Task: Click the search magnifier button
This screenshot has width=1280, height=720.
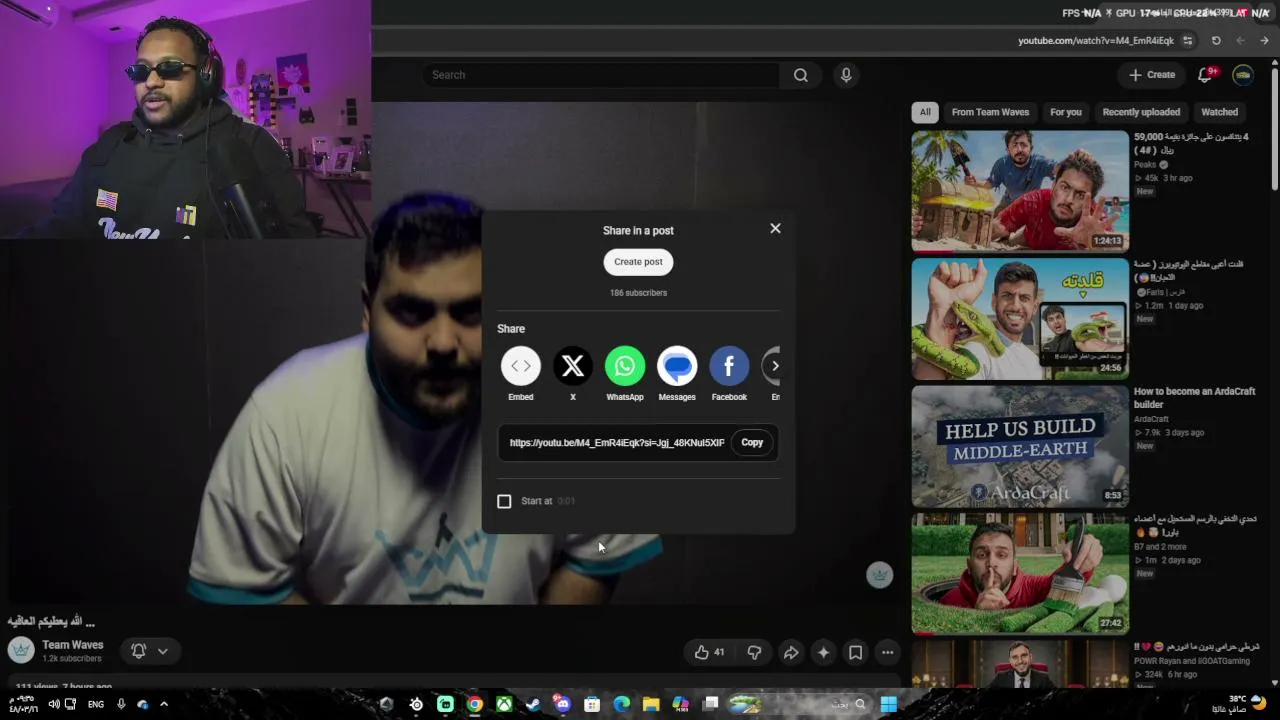Action: click(801, 75)
